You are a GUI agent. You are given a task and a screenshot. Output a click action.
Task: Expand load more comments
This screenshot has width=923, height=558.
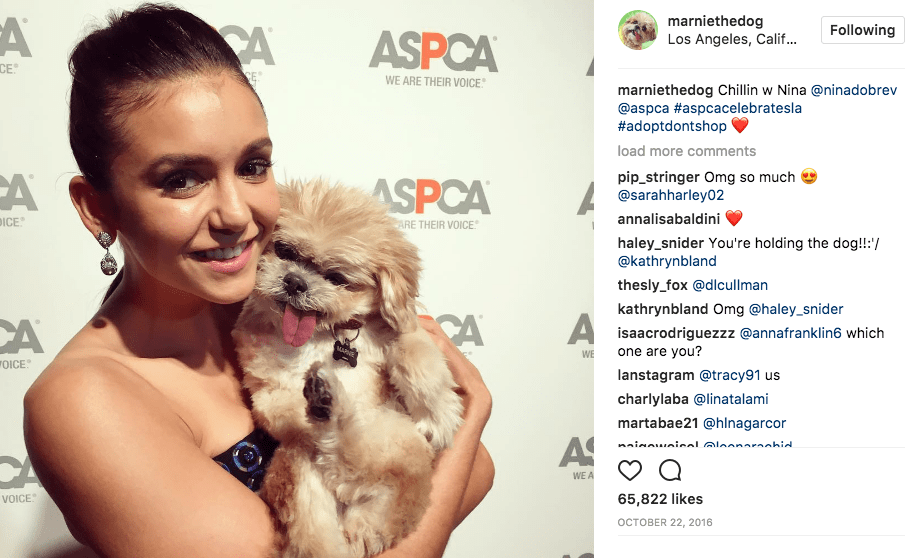pyautogui.click(x=686, y=151)
